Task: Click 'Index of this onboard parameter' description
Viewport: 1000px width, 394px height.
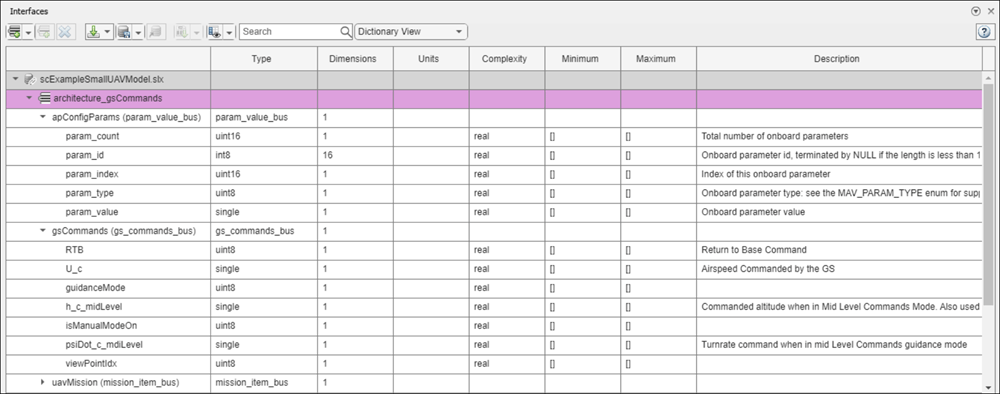Action: (767, 174)
